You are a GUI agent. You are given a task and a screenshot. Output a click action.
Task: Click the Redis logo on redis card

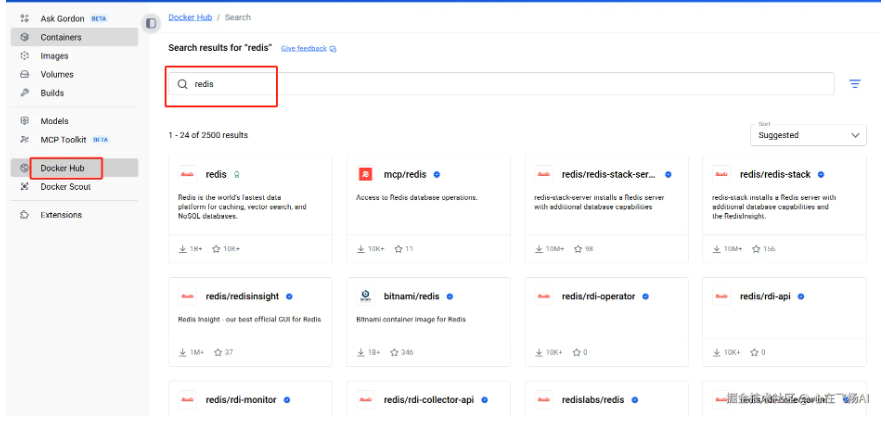[x=187, y=174]
